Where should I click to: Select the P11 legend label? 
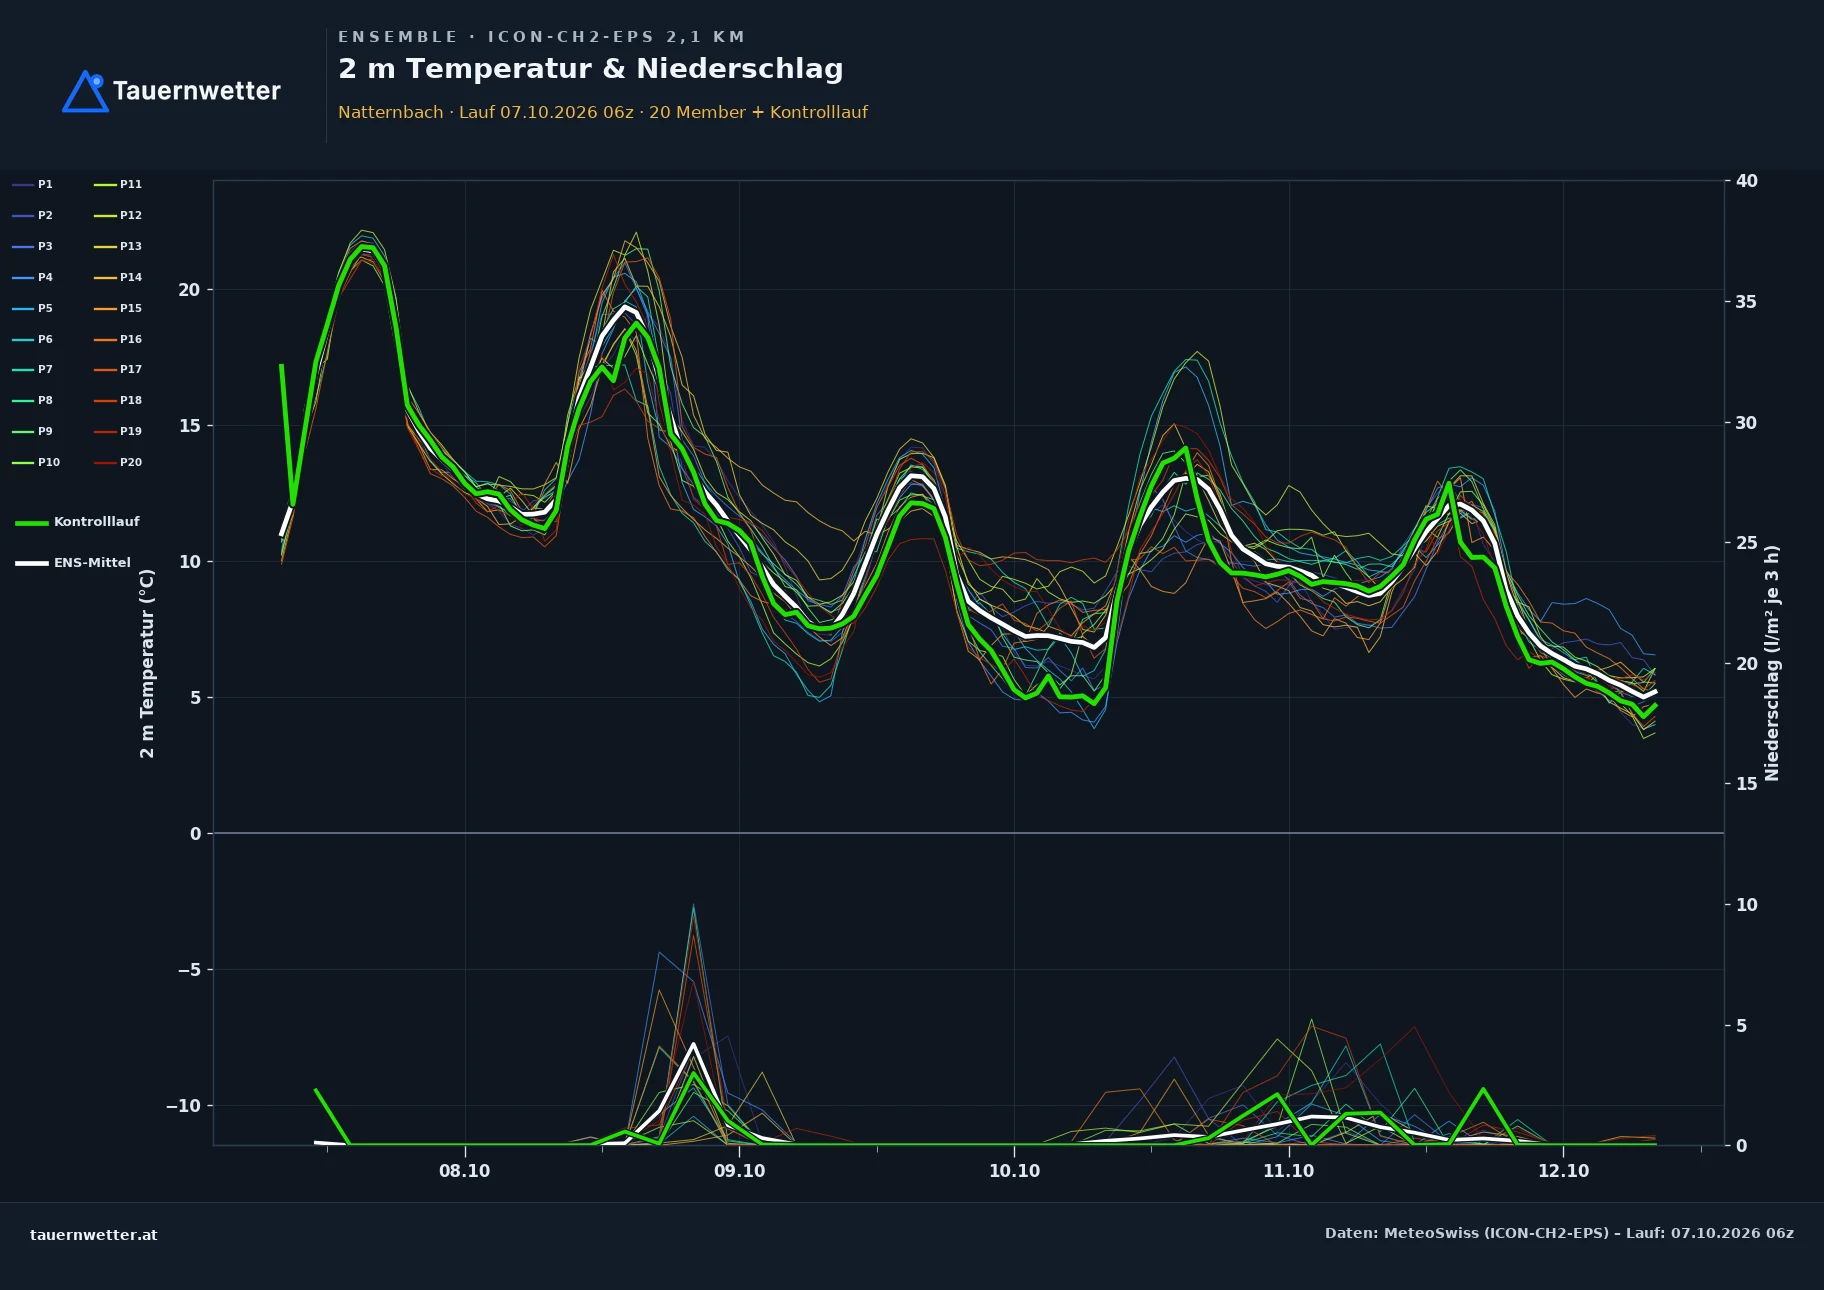coord(131,184)
